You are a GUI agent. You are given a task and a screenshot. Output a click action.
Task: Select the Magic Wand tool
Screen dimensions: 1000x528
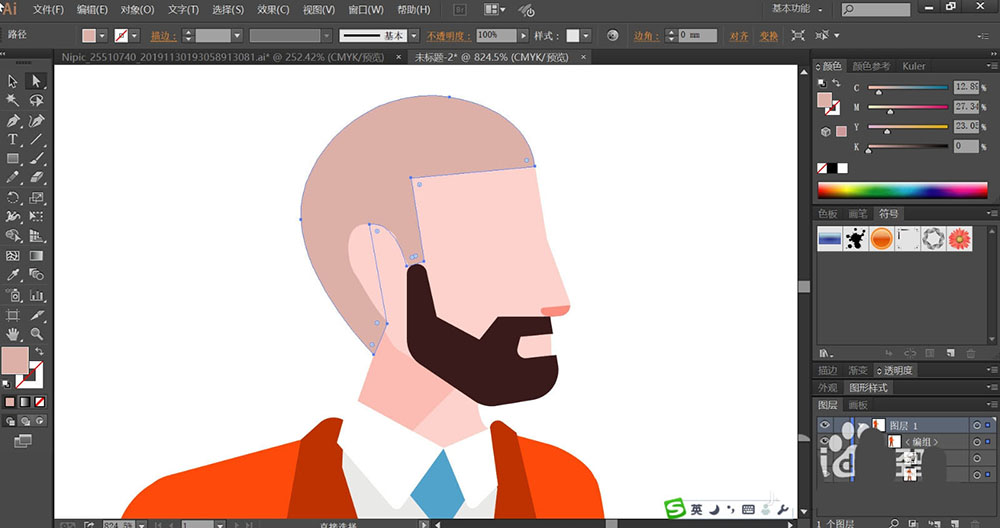coord(13,100)
